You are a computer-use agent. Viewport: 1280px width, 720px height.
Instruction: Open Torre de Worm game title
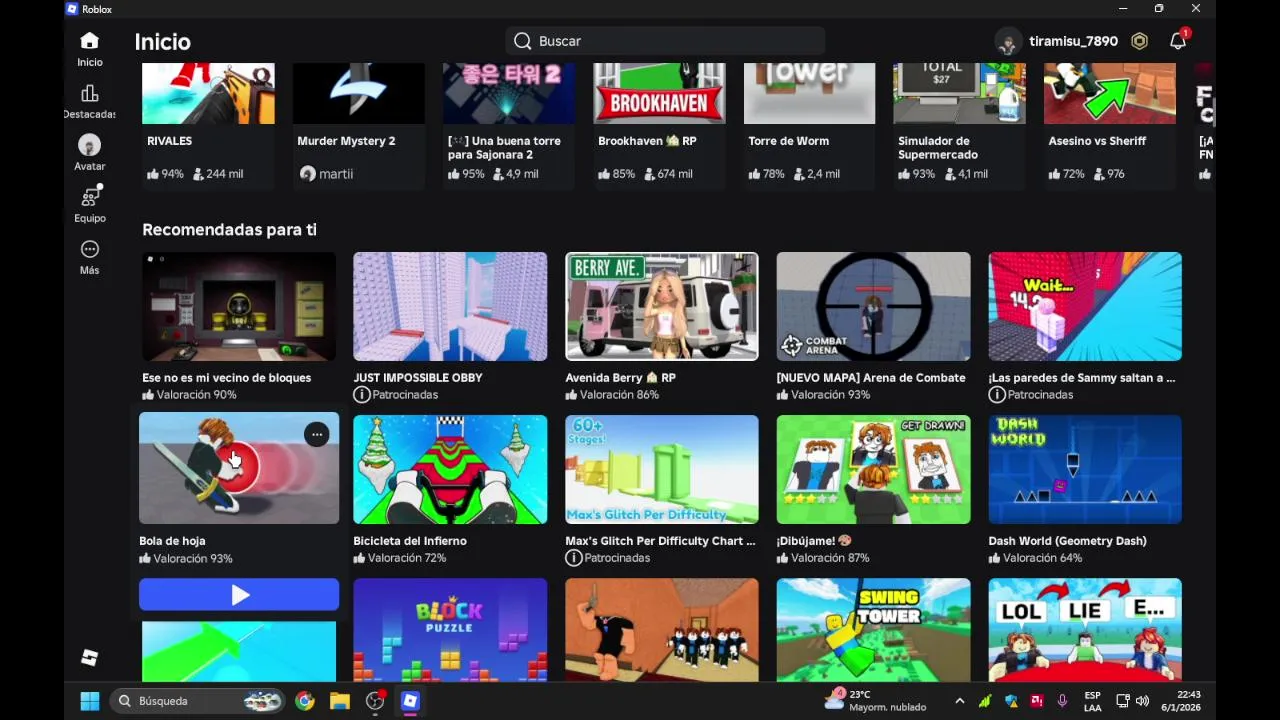pos(788,141)
